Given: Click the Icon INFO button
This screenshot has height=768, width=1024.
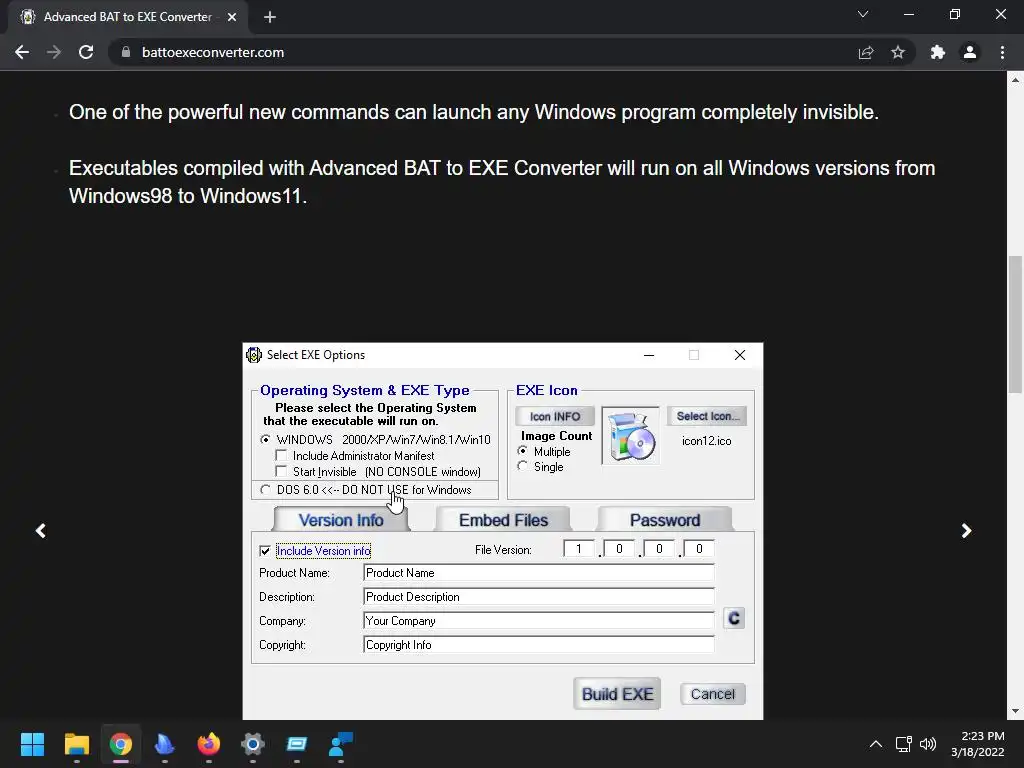Looking at the screenshot, I should click(555, 416).
